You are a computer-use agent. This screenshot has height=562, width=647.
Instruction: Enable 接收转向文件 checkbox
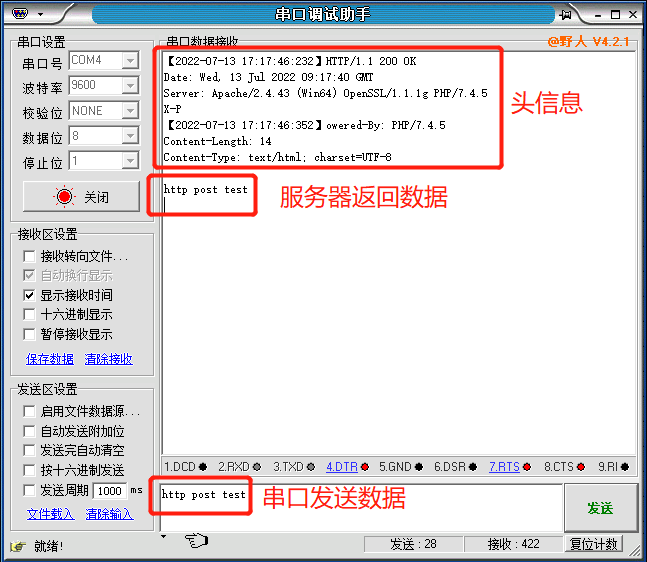[29, 256]
